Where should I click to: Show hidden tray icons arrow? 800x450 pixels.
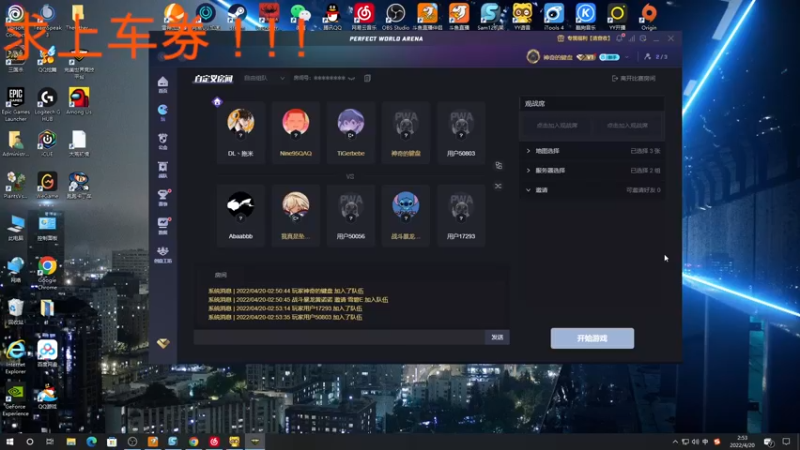coord(675,442)
